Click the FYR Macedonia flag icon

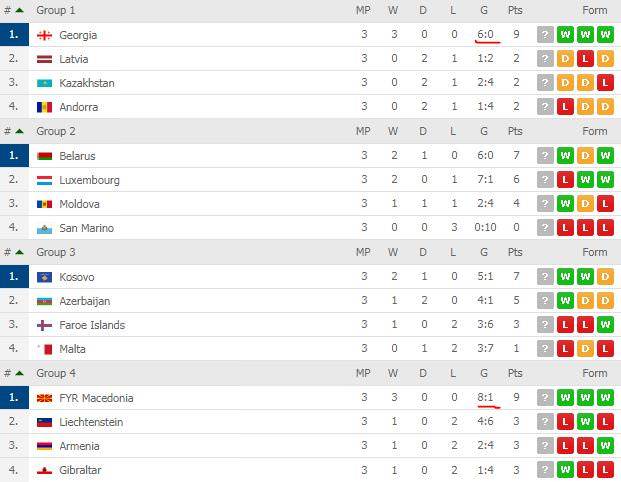click(x=44, y=398)
